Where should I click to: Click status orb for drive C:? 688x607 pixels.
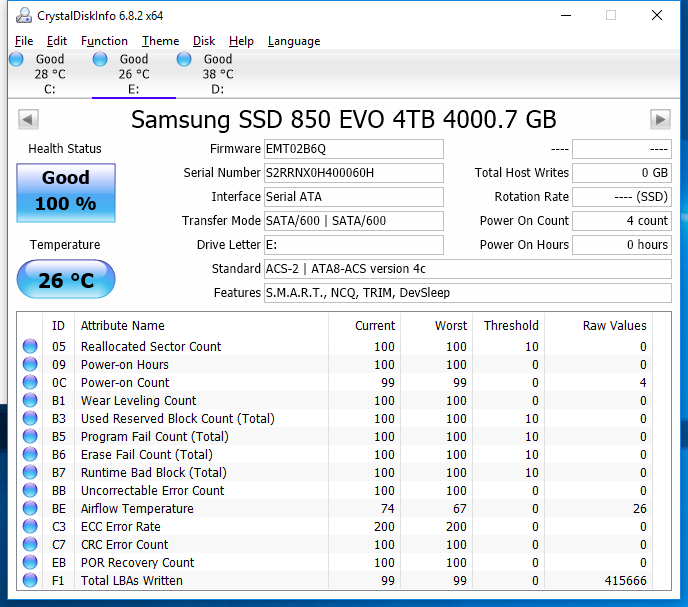(16, 60)
